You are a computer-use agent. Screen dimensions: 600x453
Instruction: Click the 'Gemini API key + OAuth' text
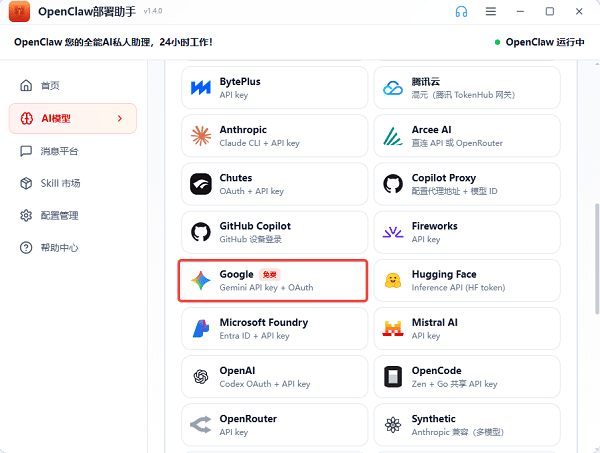click(266, 288)
